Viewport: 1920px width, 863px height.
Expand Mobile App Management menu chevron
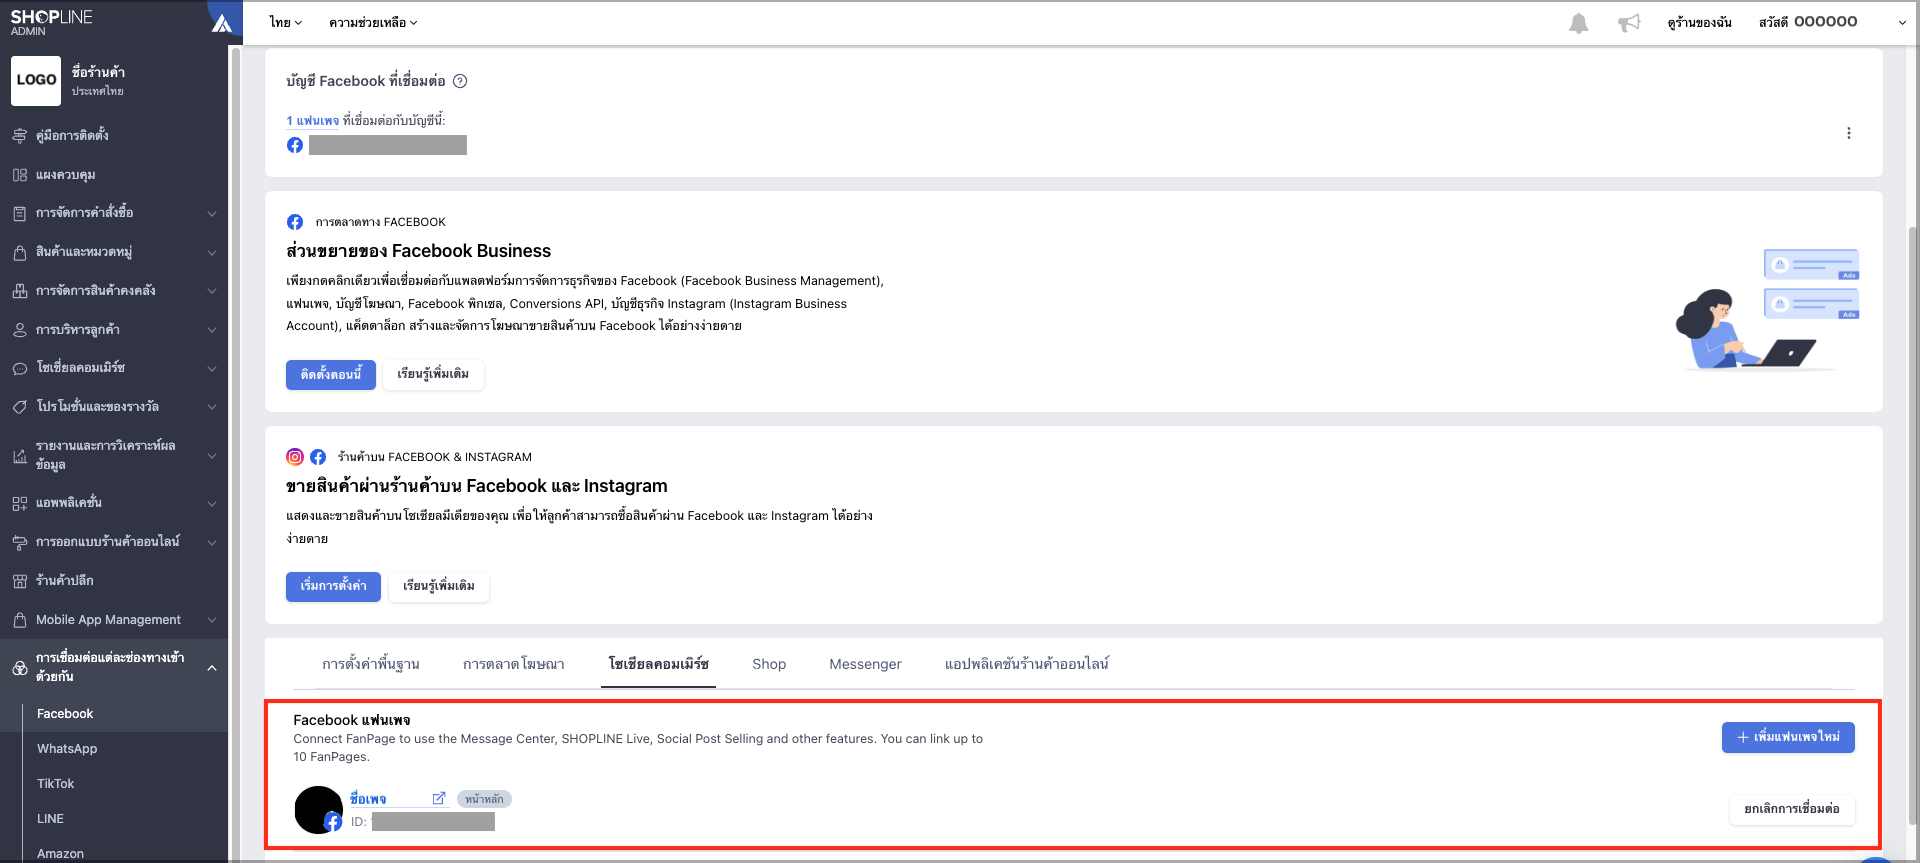pos(212,620)
